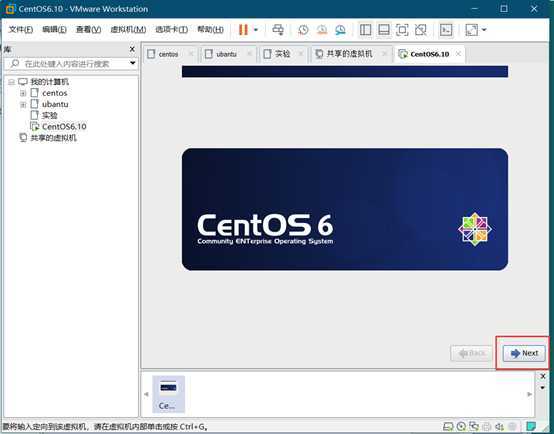Select centos in the library tree
This screenshot has height=434, width=554.
tap(54, 93)
